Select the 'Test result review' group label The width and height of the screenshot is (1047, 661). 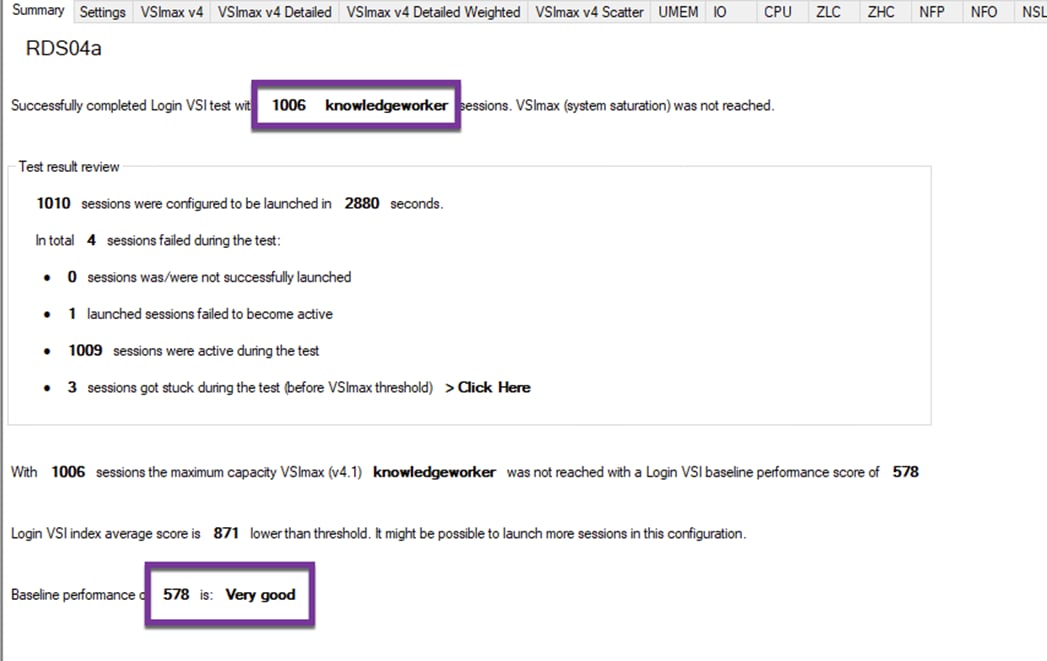(x=69, y=167)
